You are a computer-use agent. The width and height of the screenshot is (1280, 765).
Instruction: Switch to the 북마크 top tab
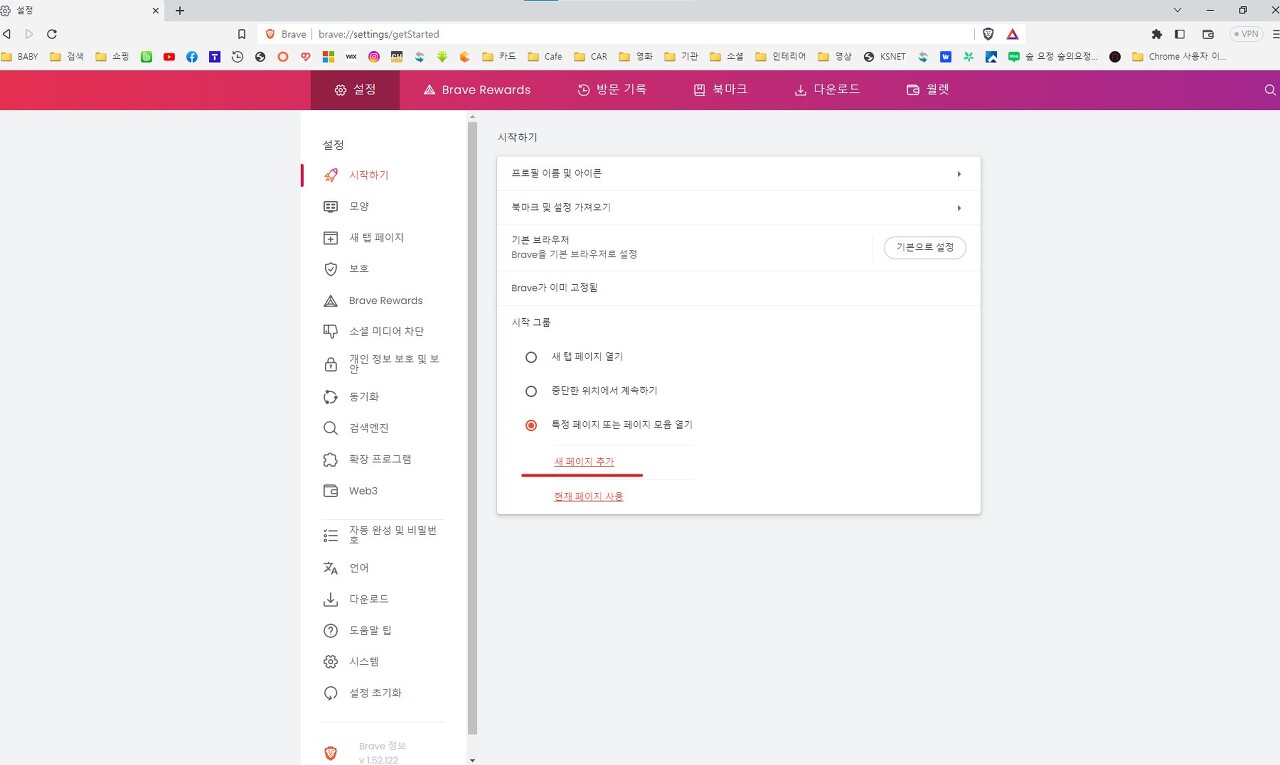pos(720,90)
